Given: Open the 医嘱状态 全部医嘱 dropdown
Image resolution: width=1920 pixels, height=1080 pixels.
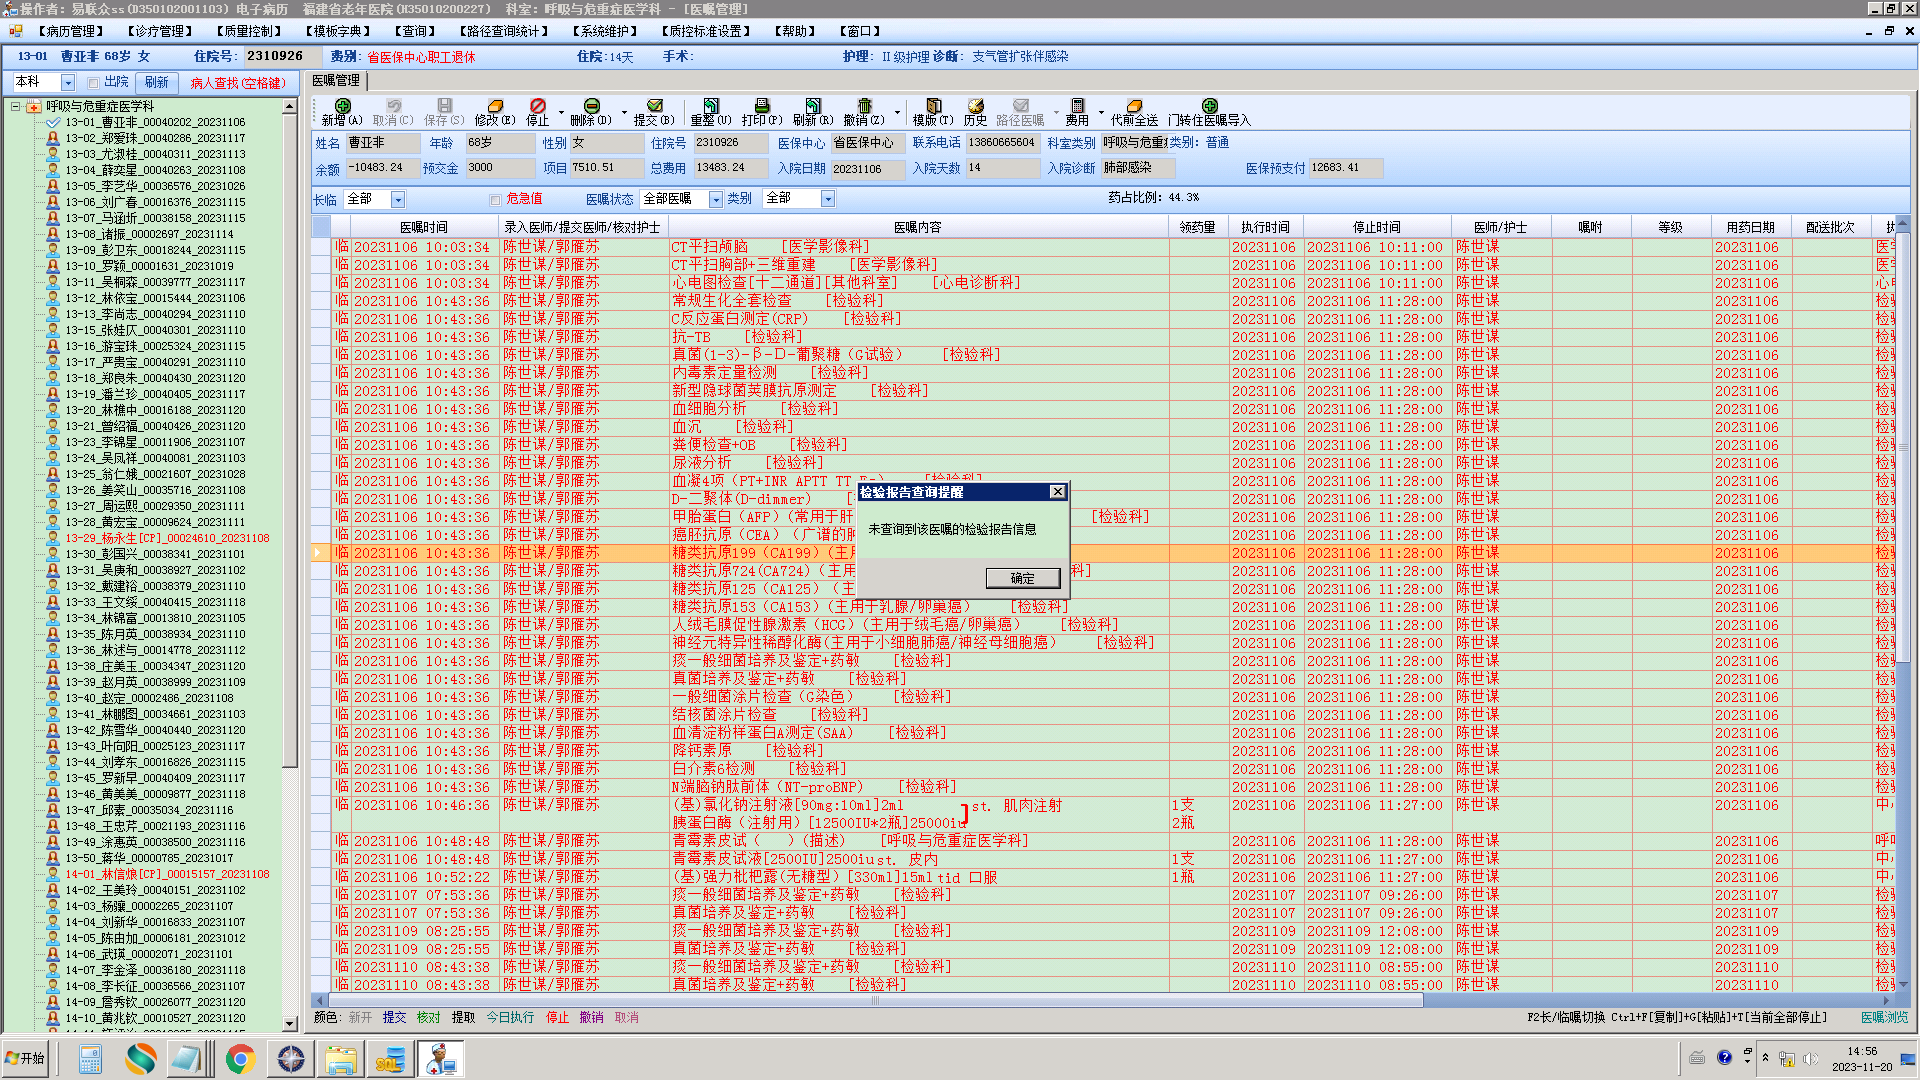Looking at the screenshot, I should 715,199.
